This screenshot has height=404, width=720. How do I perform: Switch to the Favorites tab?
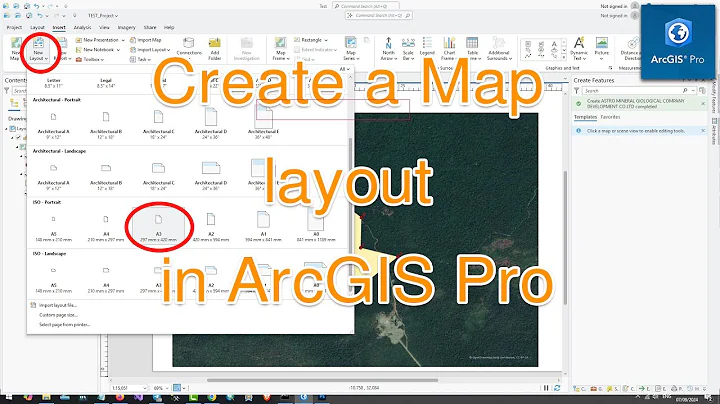tap(610, 117)
